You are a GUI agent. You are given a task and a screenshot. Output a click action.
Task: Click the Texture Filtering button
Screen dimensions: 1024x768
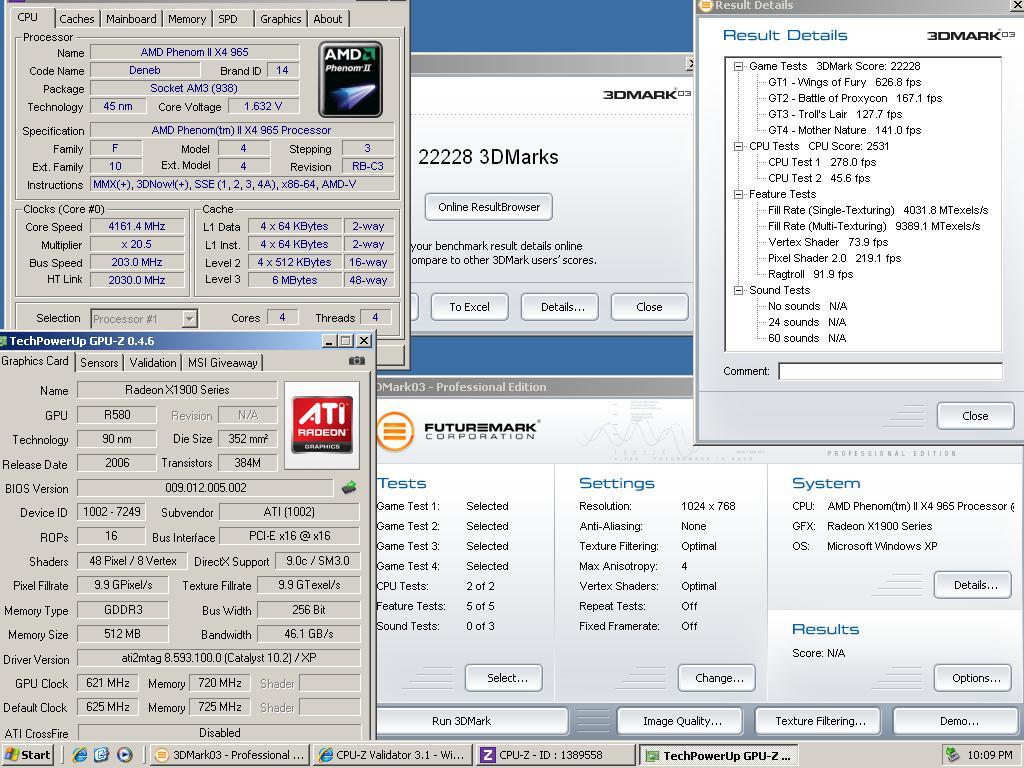point(818,721)
